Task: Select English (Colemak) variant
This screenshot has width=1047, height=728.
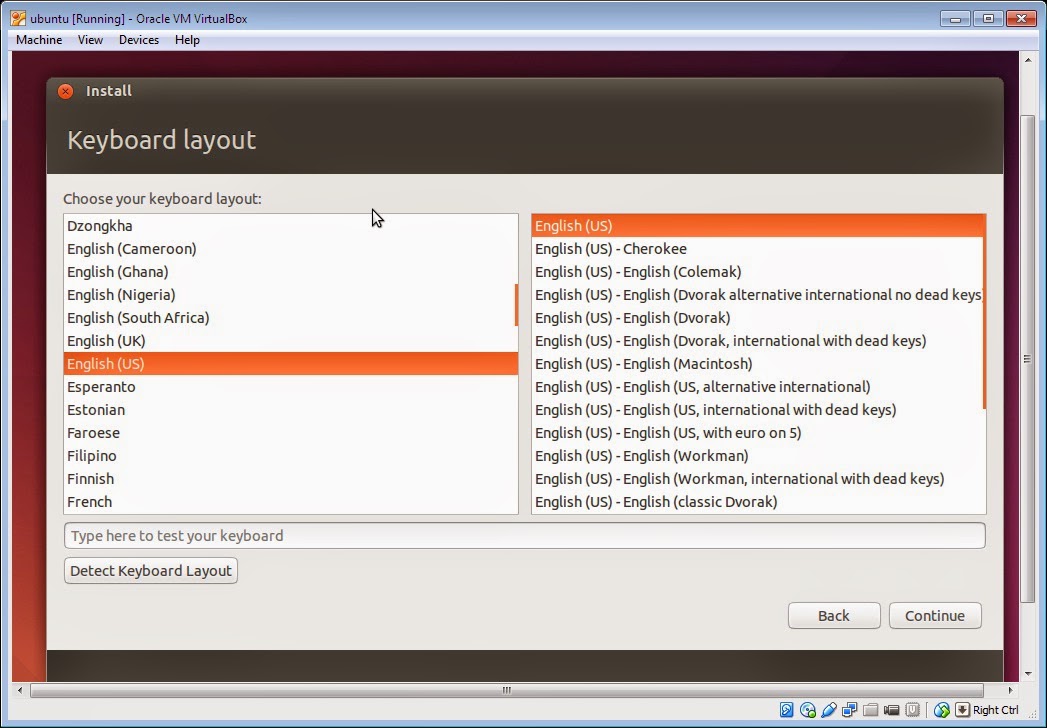Action: pyautogui.click(x=758, y=272)
